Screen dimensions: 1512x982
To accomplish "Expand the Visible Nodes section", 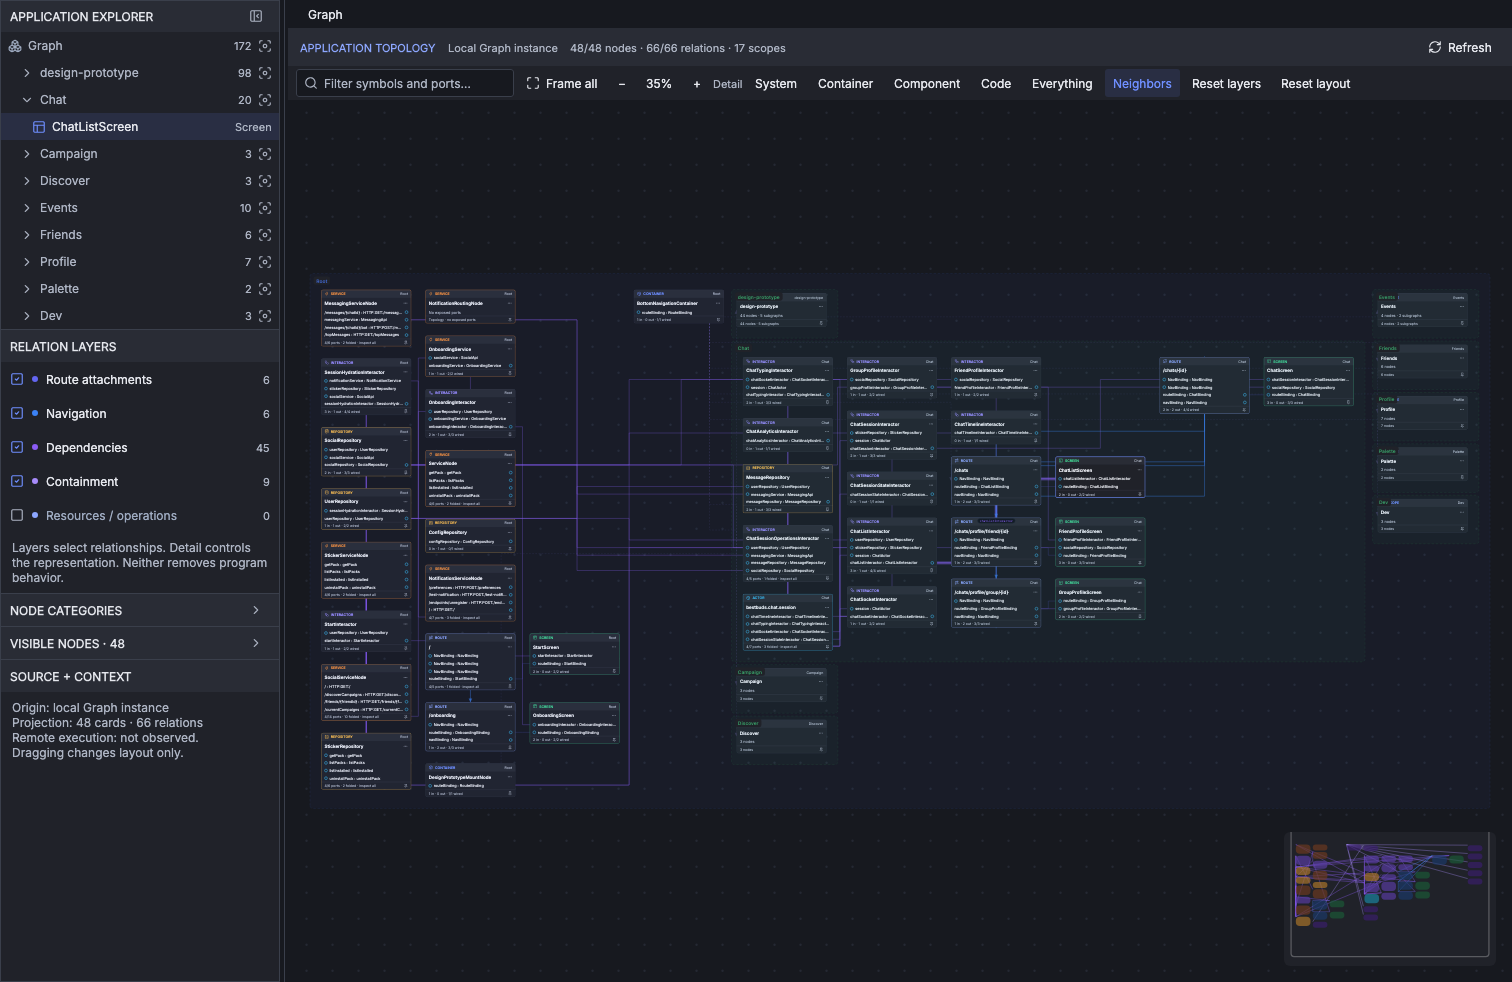I will click(140, 643).
